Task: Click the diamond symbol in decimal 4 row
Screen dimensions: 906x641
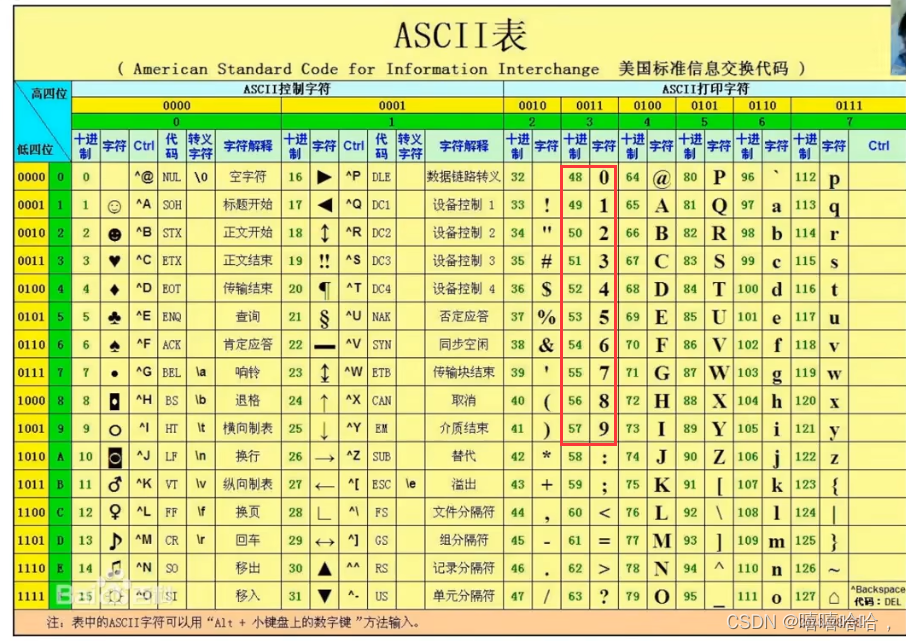Action: 114,289
